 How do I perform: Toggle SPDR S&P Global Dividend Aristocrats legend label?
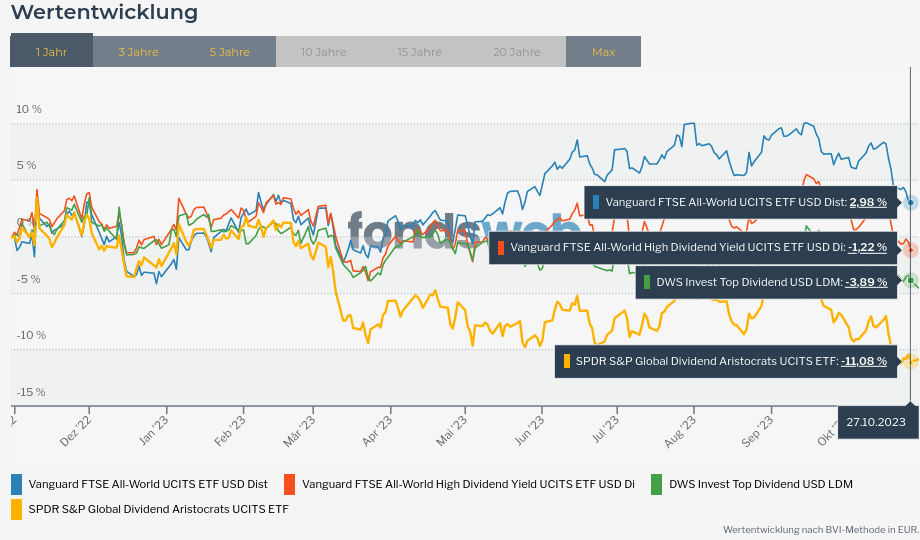(x=158, y=509)
